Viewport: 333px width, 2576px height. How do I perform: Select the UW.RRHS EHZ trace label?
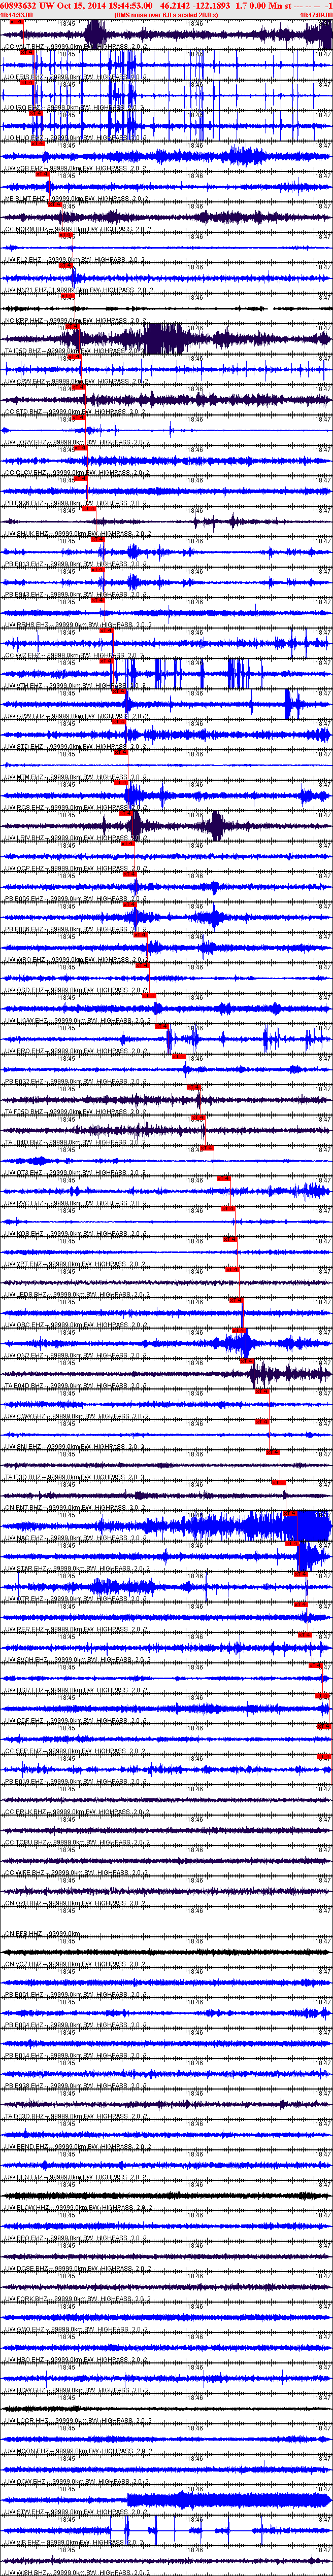78,626
